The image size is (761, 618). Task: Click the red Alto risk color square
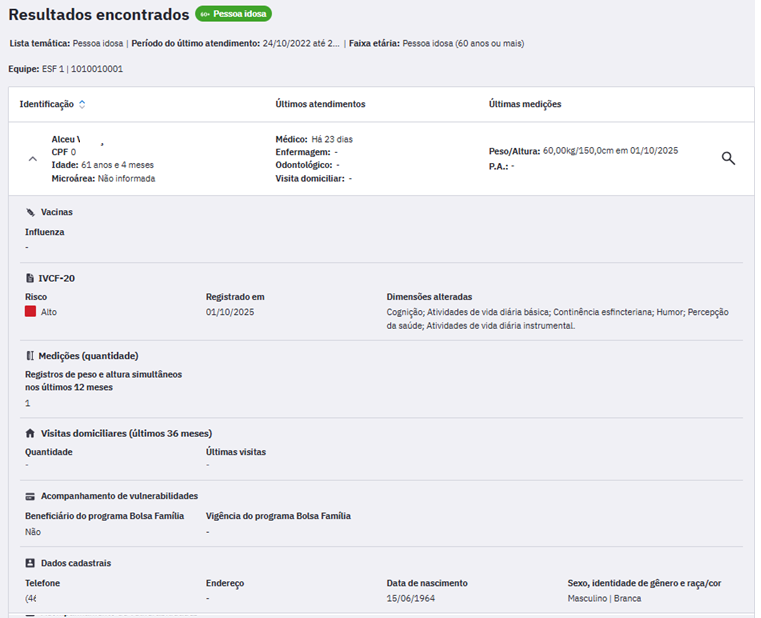coord(31,312)
